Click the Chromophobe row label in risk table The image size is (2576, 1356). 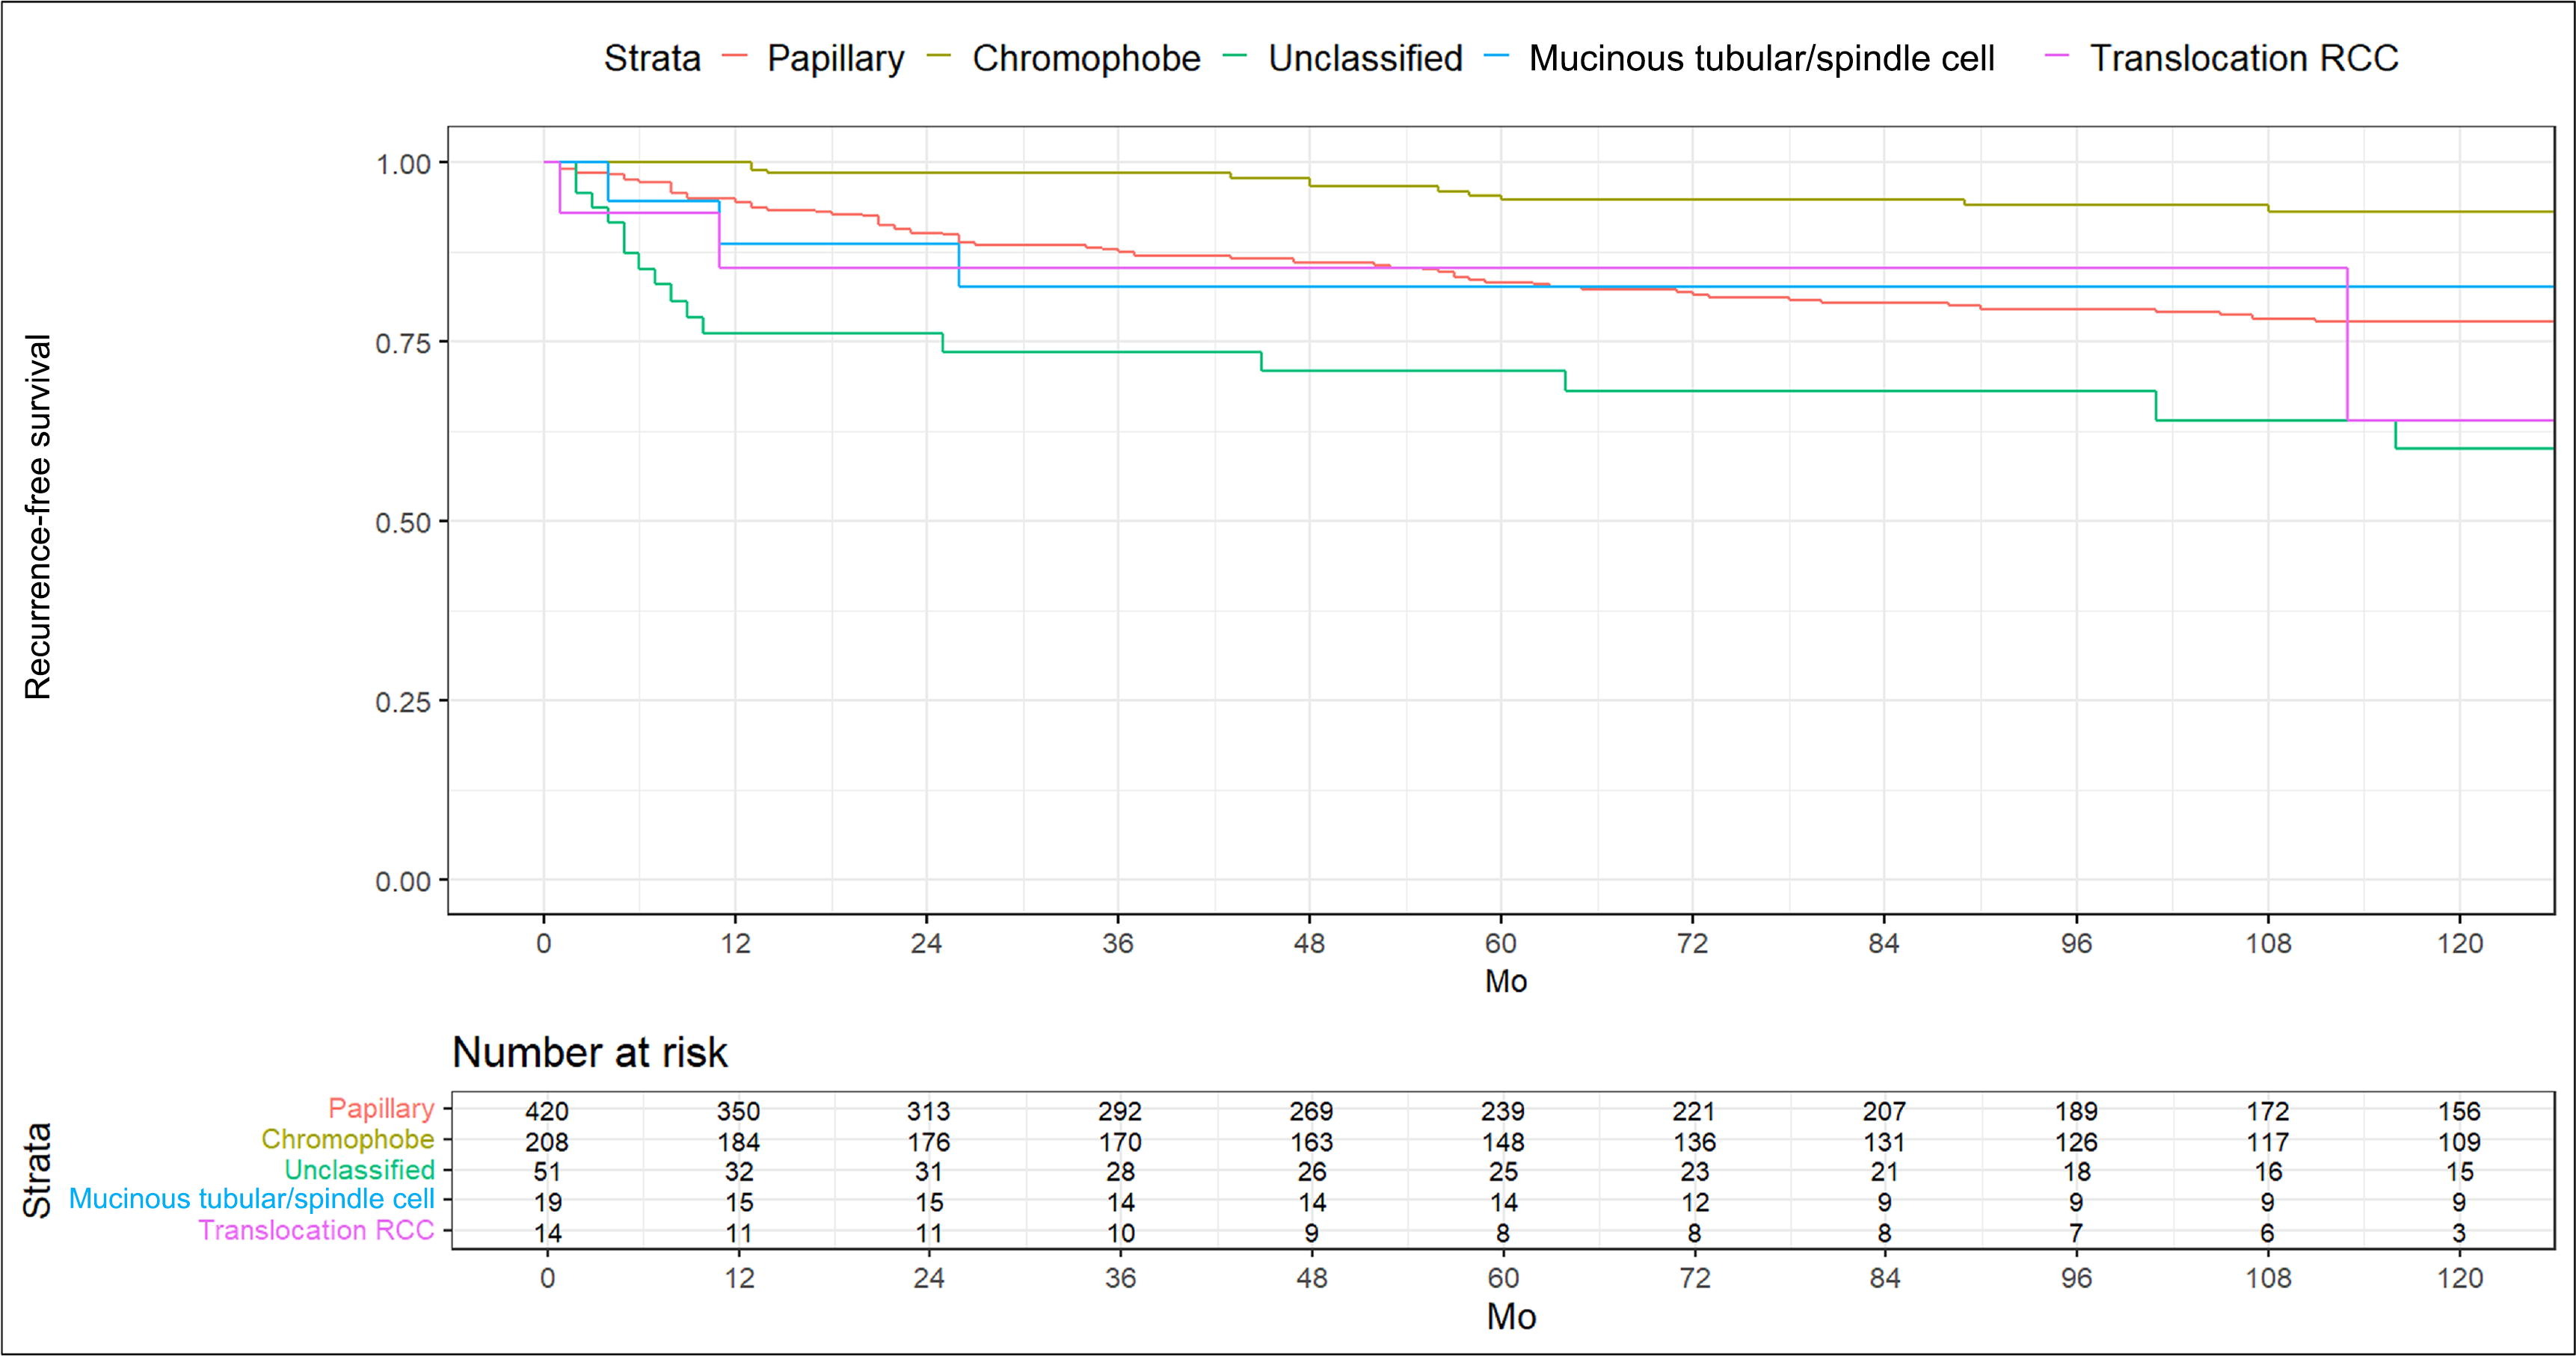tap(348, 1139)
